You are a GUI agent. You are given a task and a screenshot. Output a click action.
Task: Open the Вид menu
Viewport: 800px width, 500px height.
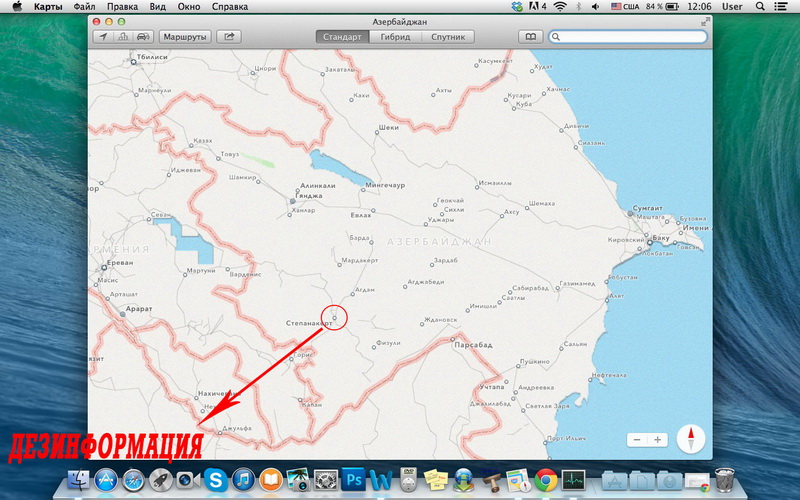(157, 7)
